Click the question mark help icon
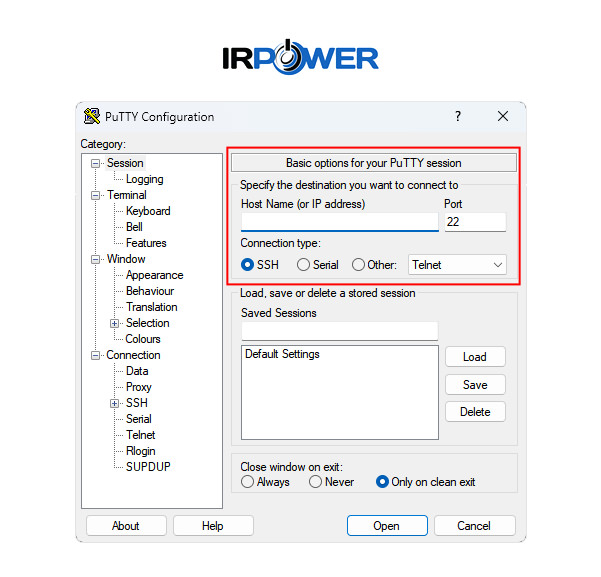601x577 pixels. pos(458,116)
